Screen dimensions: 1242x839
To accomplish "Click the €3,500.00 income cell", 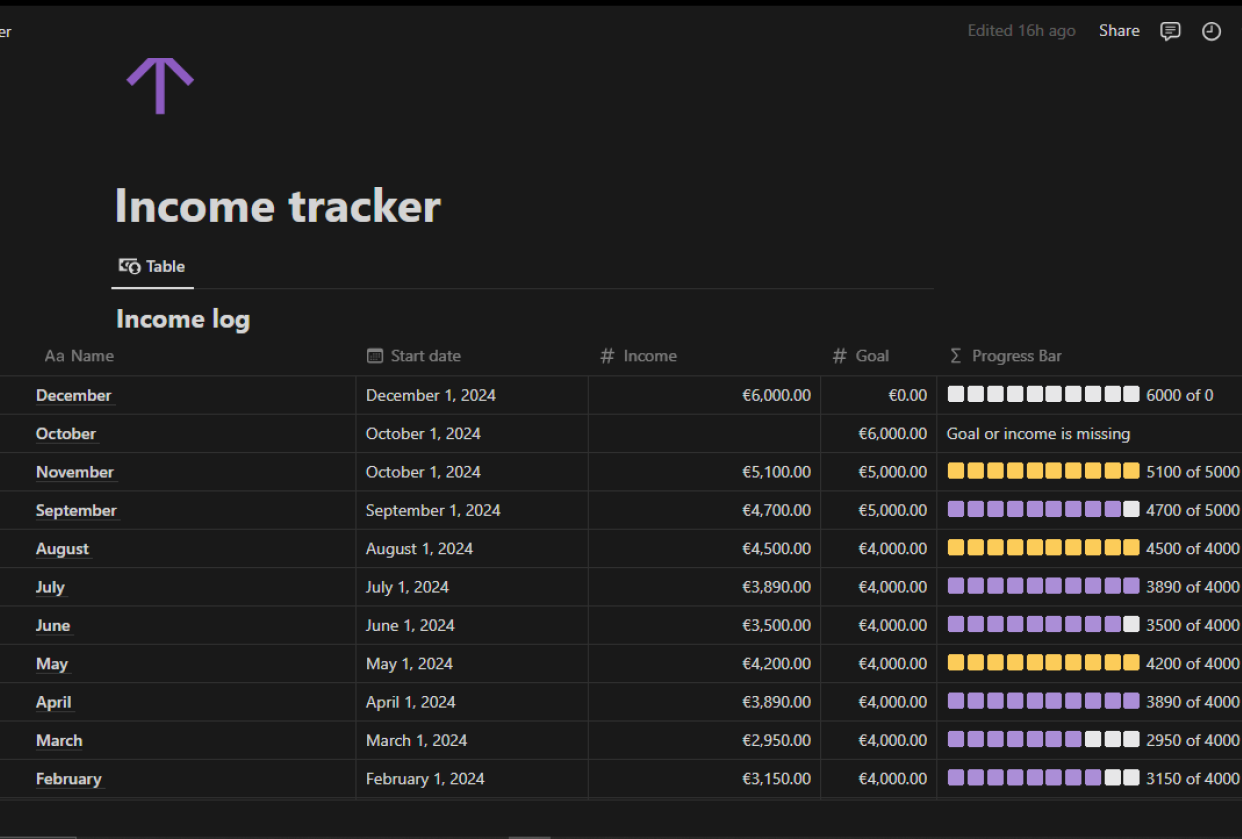I will tap(705, 625).
